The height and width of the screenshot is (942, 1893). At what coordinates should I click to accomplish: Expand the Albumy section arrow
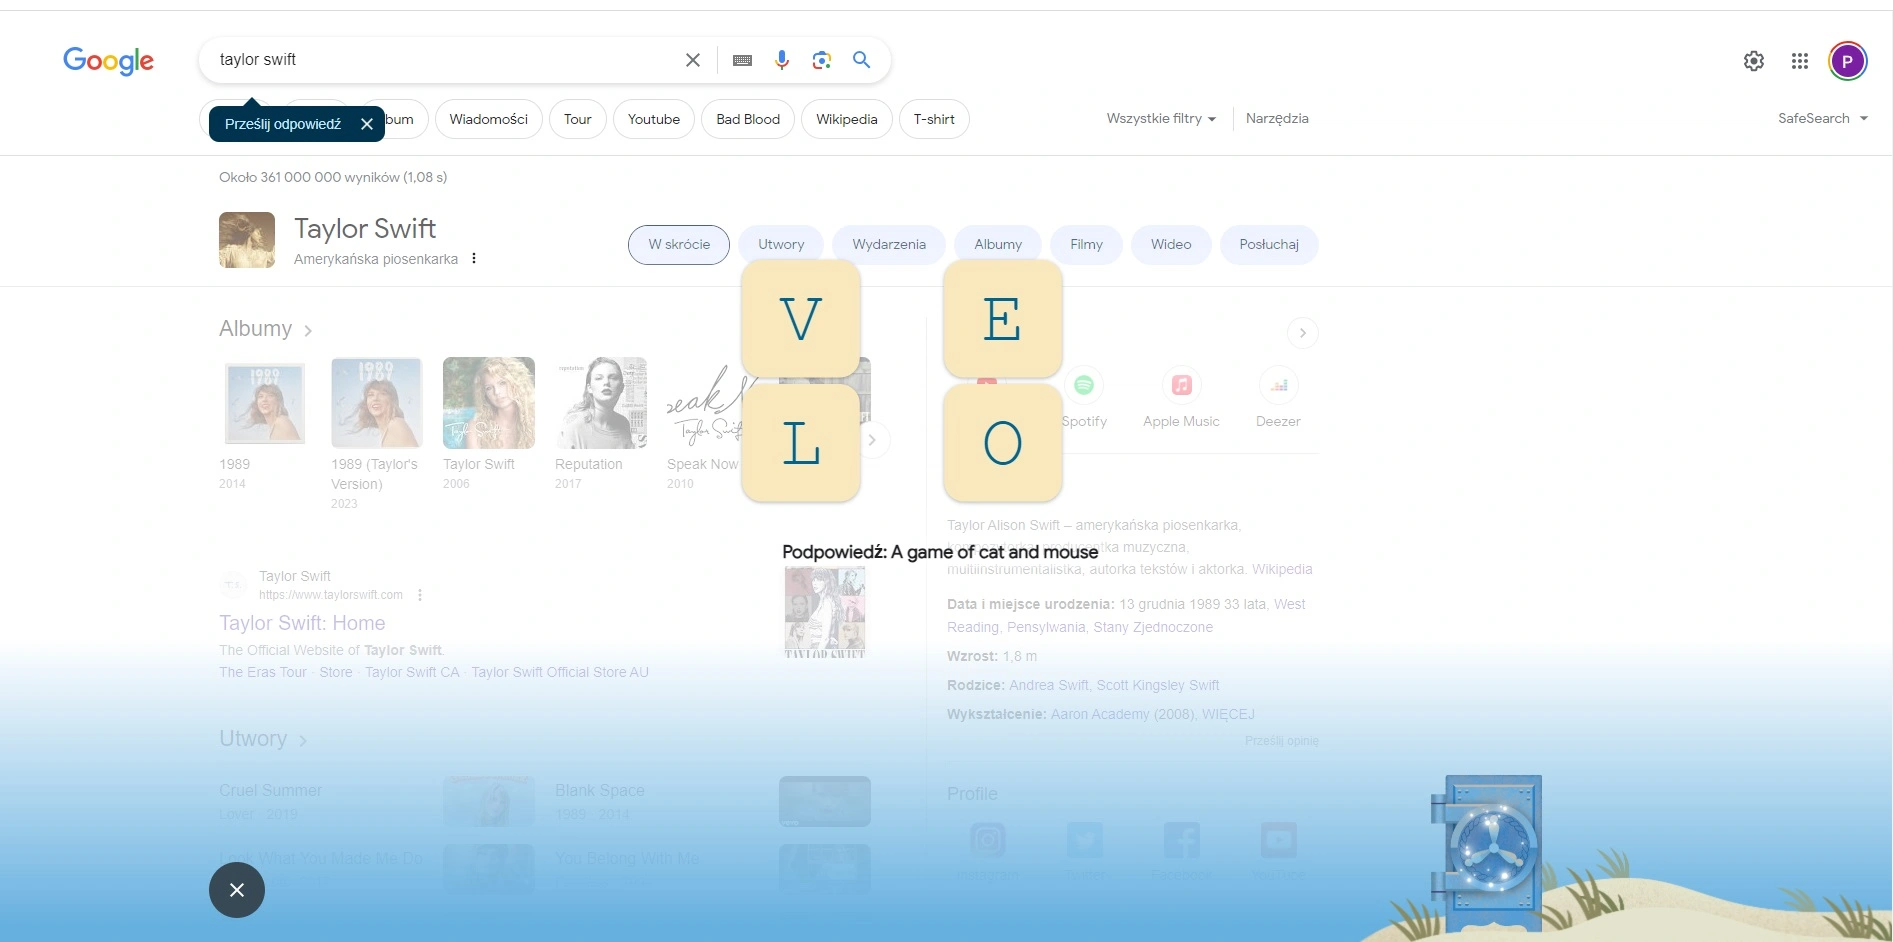[308, 330]
